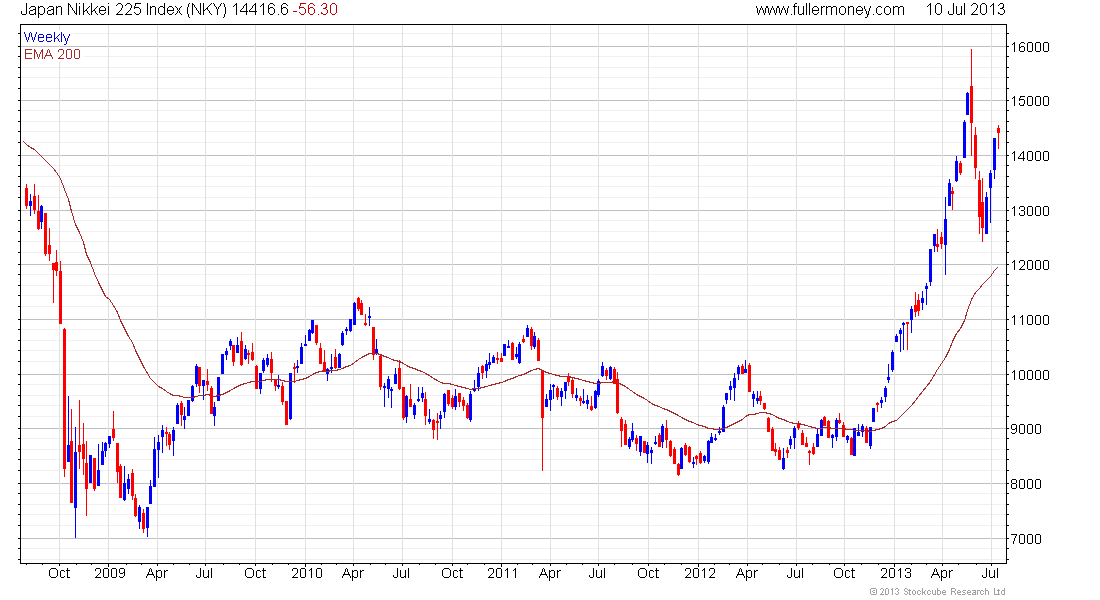Image resolution: width=1100 pixels, height=600 pixels.
Task: Click the '2009' year label on the time axis
Action: [109, 573]
